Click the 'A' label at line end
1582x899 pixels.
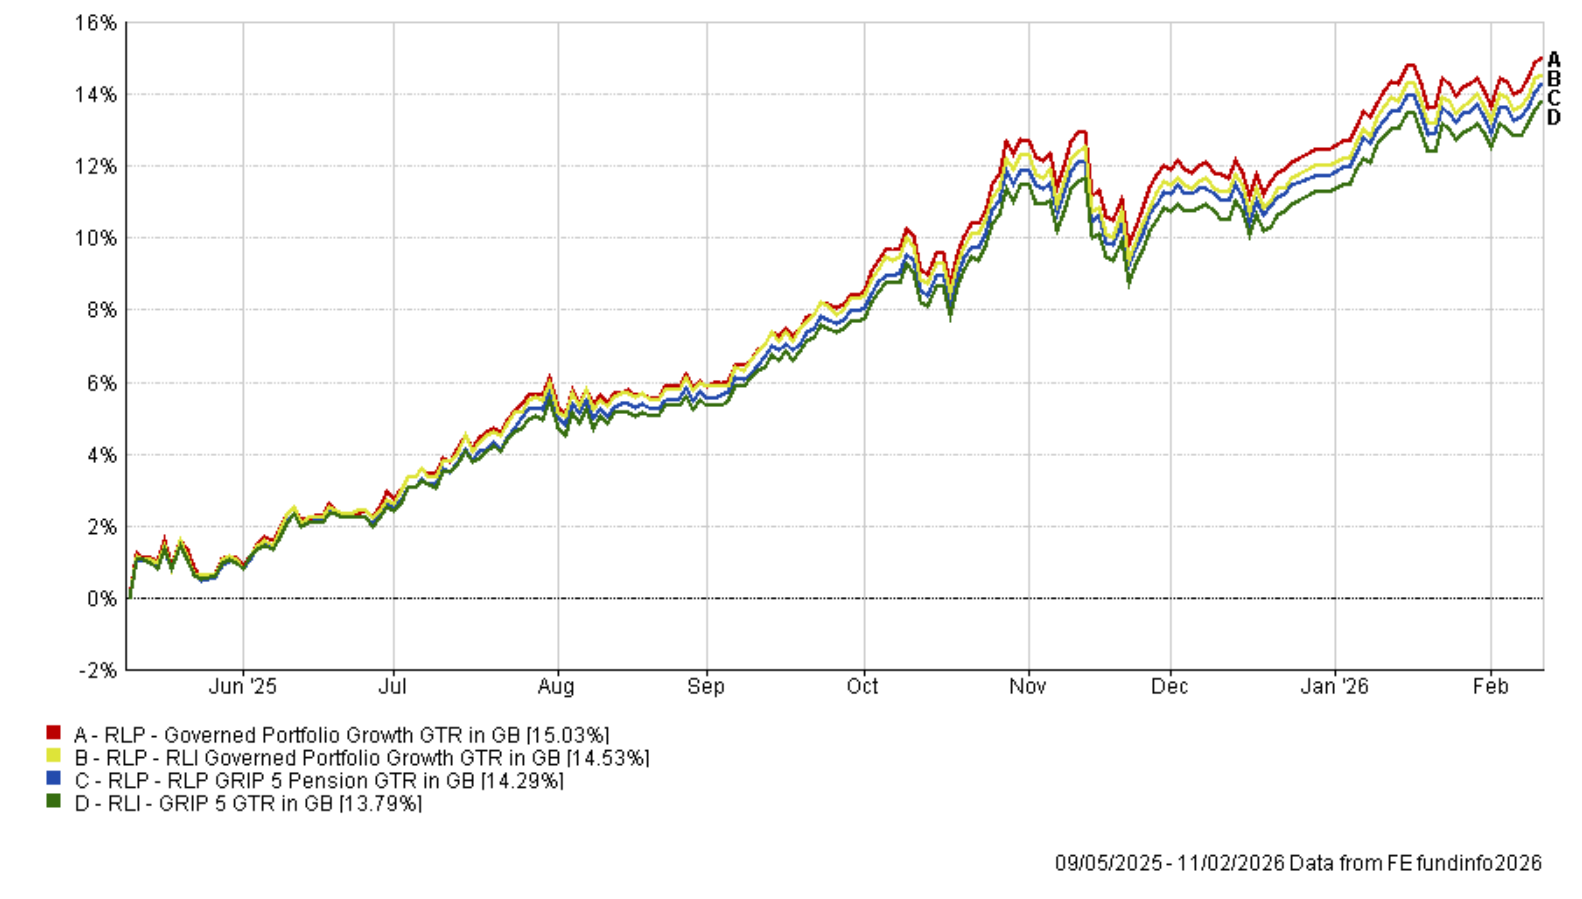pyautogui.click(x=1553, y=60)
